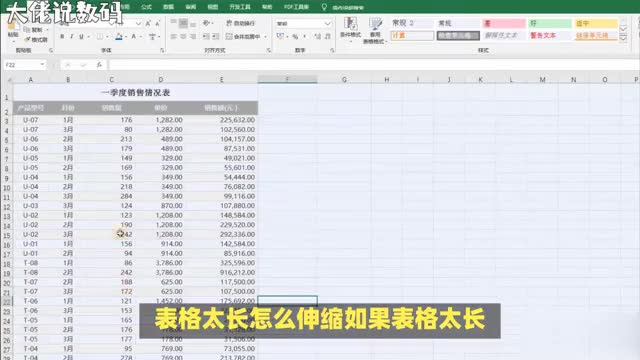Switch to the 数据 (Data) tab
Viewport: 640px width, 360px height.
point(168,7)
